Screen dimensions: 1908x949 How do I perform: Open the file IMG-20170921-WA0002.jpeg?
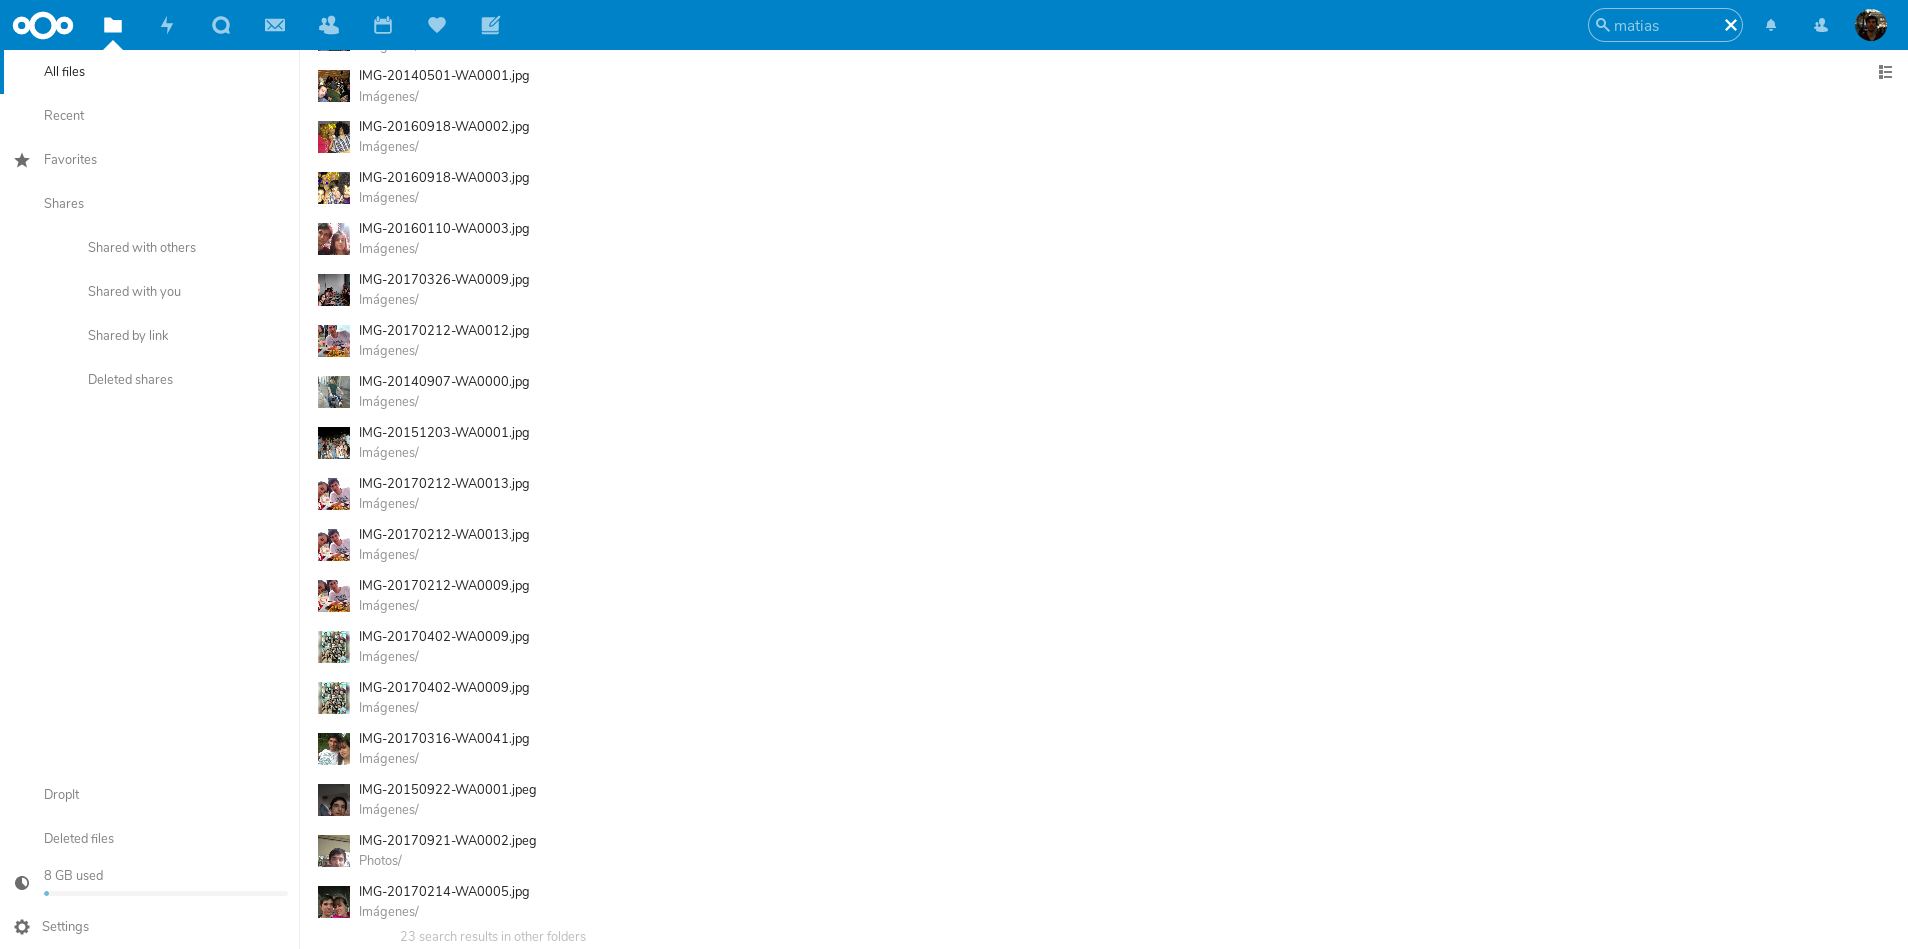(x=447, y=841)
